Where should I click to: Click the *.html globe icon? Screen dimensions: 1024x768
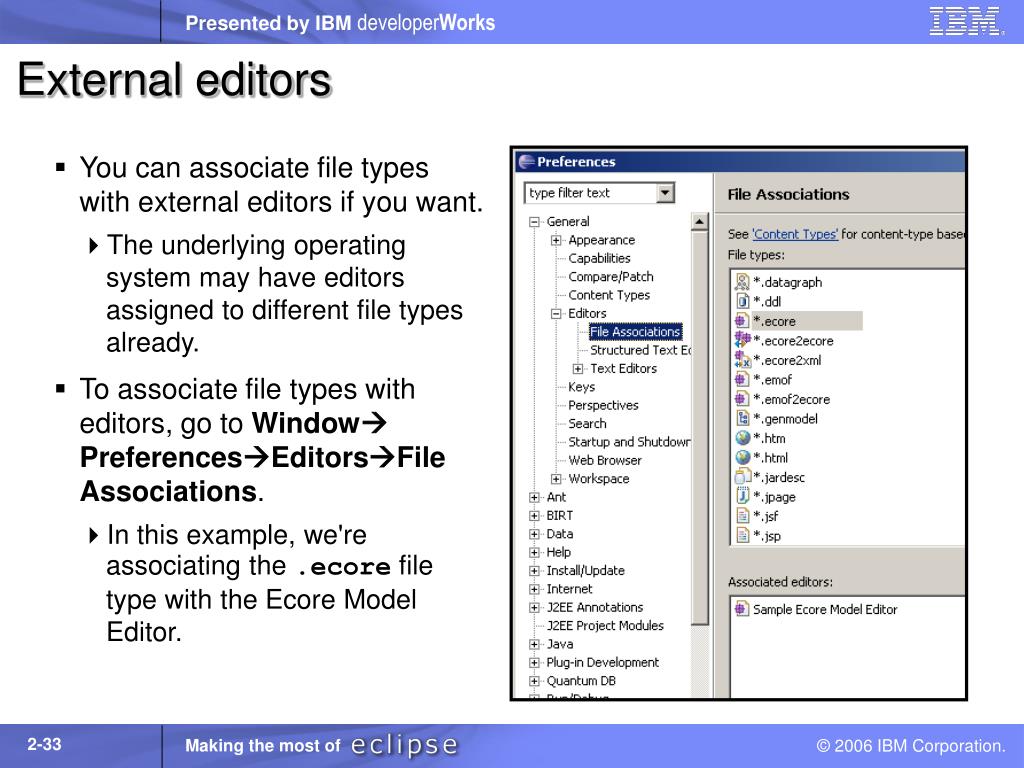coord(742,458)
